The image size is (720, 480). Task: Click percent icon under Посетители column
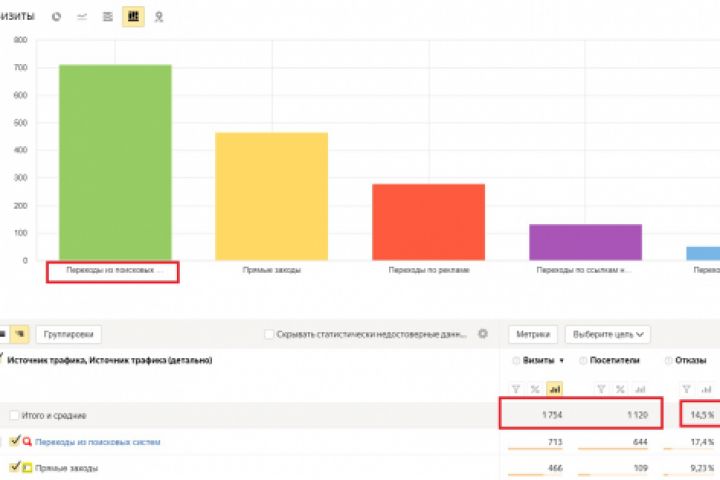(620, 390)
